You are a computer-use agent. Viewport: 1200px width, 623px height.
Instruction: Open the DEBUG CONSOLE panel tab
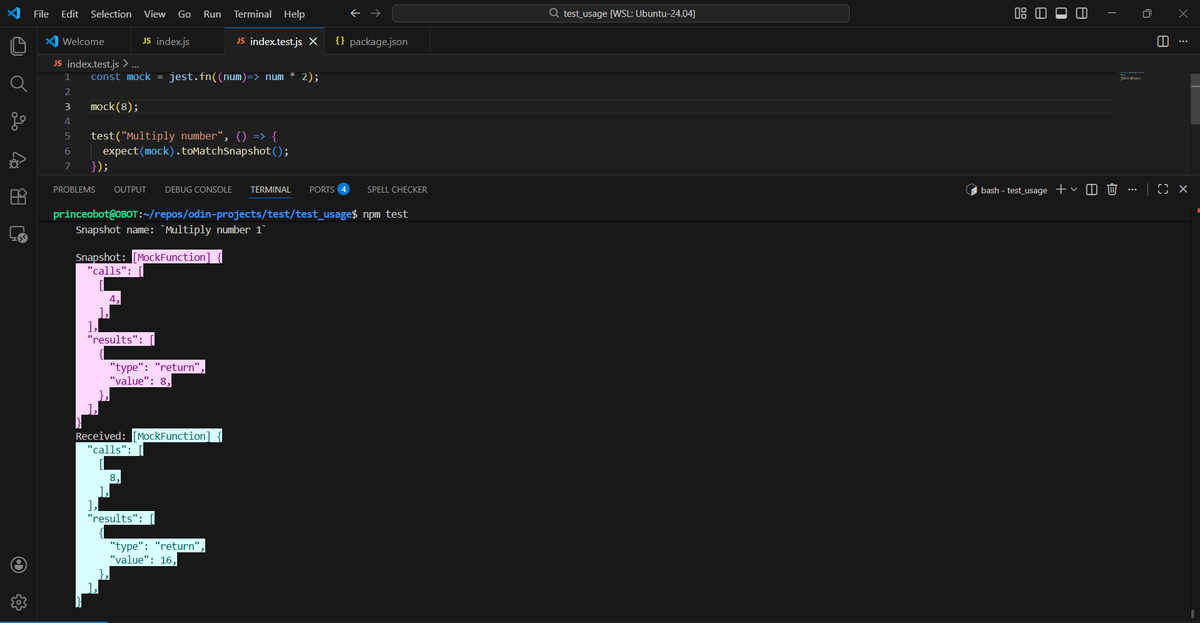198,189
